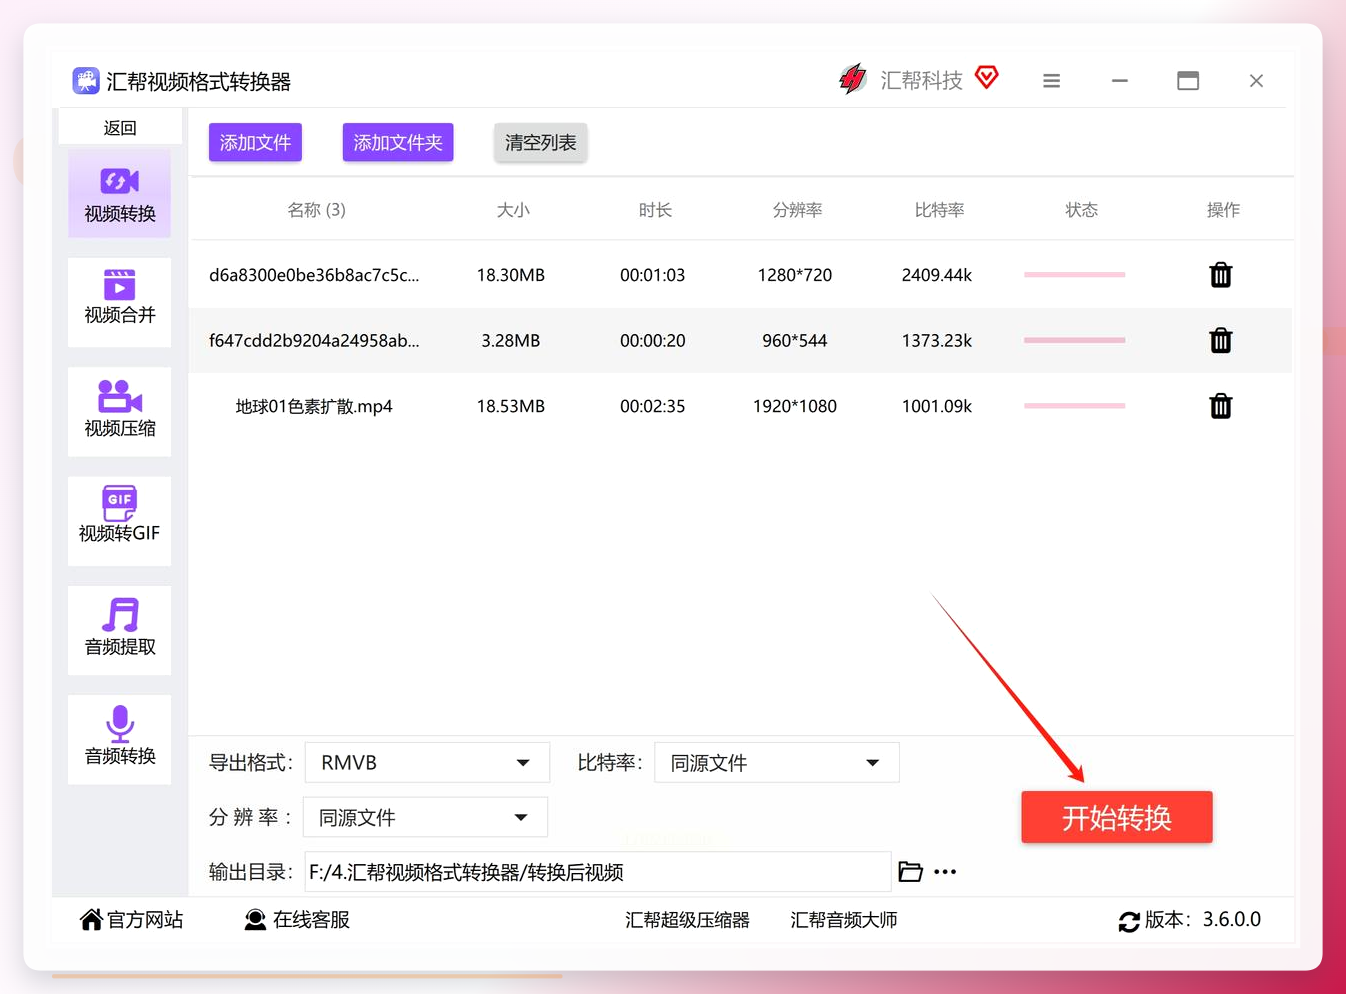Open the 视频压缩 video compression module
This screenshot has height=994, width=1346.
(x=120, y=411)
